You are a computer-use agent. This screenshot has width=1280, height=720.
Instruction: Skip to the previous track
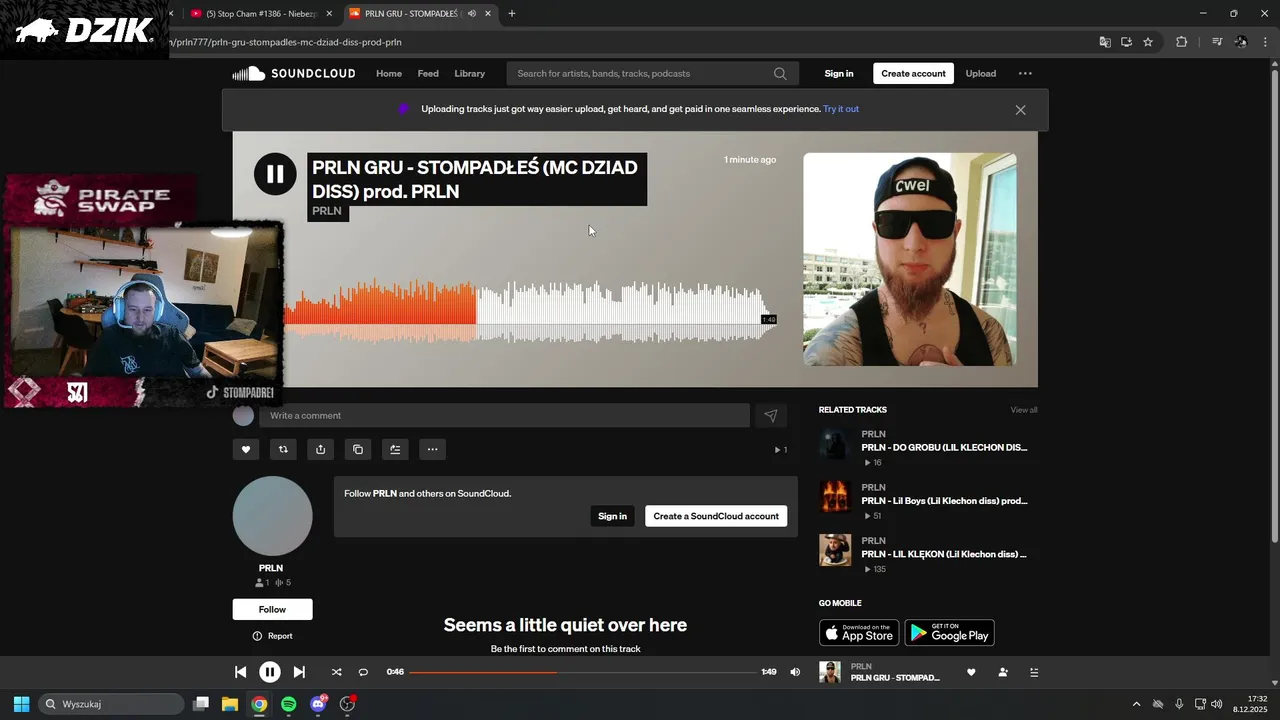[240, 672]
